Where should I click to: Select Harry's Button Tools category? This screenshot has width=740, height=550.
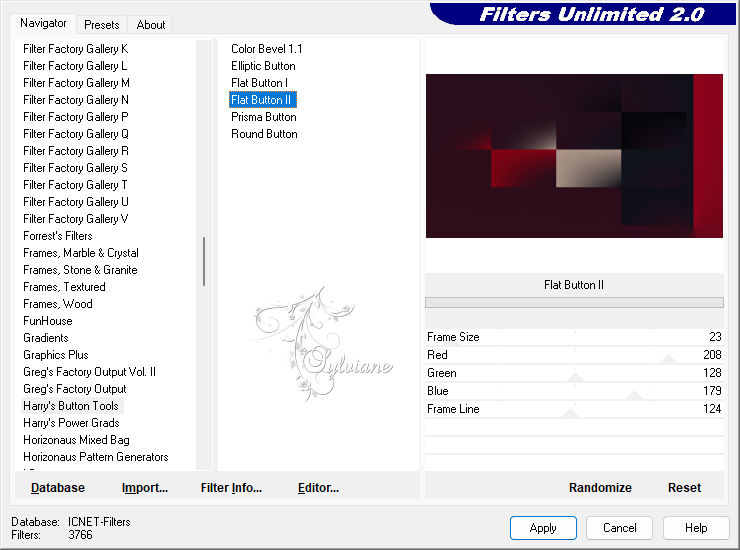pos(71,406)
